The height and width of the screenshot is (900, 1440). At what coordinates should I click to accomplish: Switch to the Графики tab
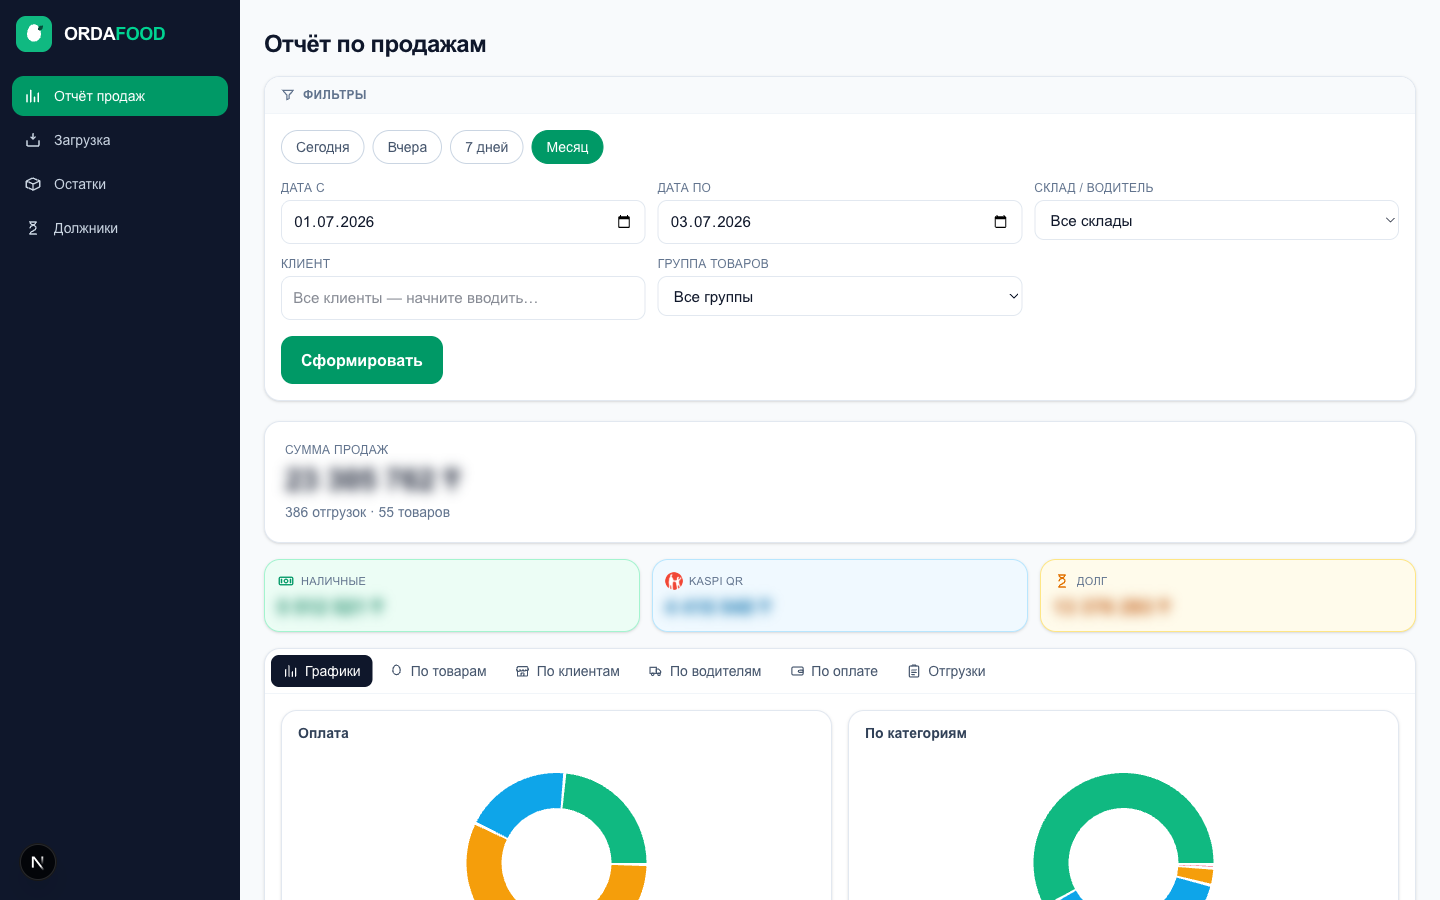(x=322, y=671)
